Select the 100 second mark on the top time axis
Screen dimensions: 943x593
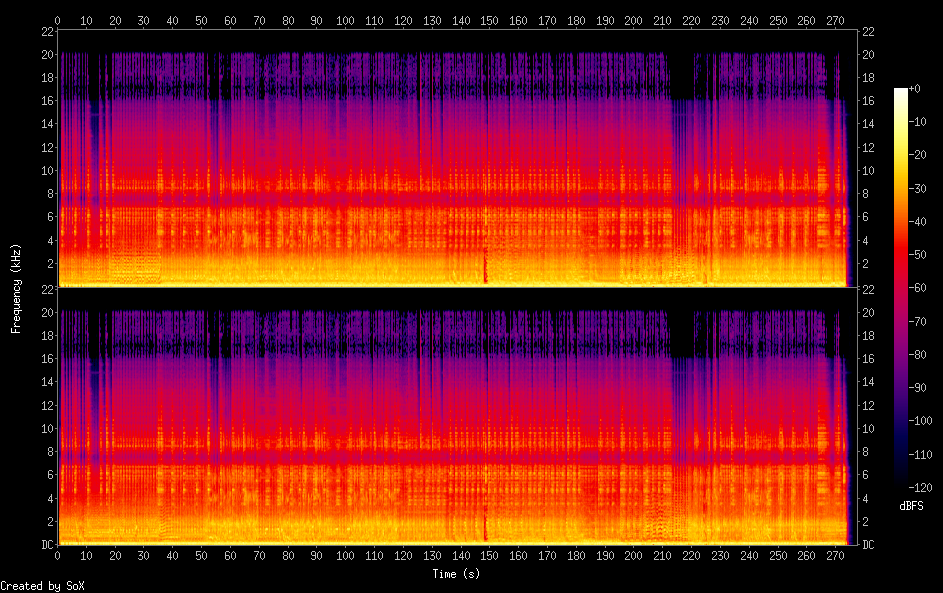click(345, 20)
